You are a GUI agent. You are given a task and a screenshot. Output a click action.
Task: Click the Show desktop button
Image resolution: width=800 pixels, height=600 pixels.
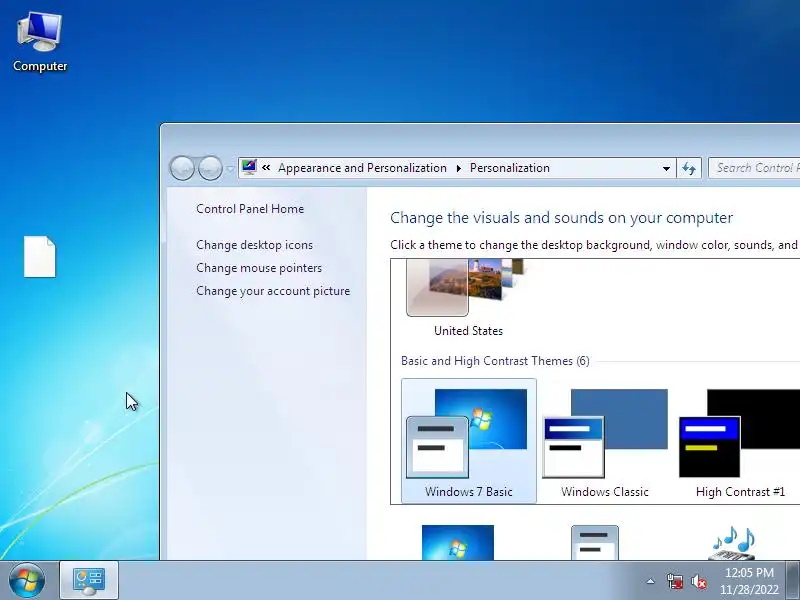793,581
